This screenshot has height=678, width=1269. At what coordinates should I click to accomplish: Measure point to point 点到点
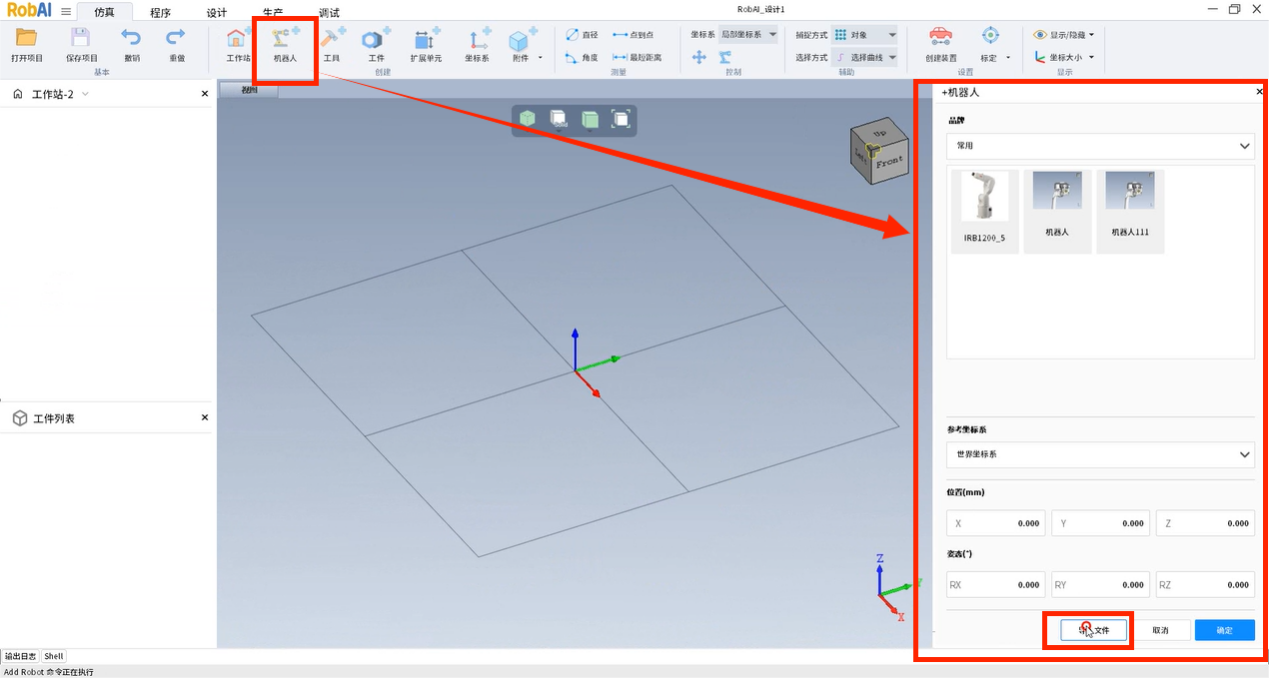[633, 34]
